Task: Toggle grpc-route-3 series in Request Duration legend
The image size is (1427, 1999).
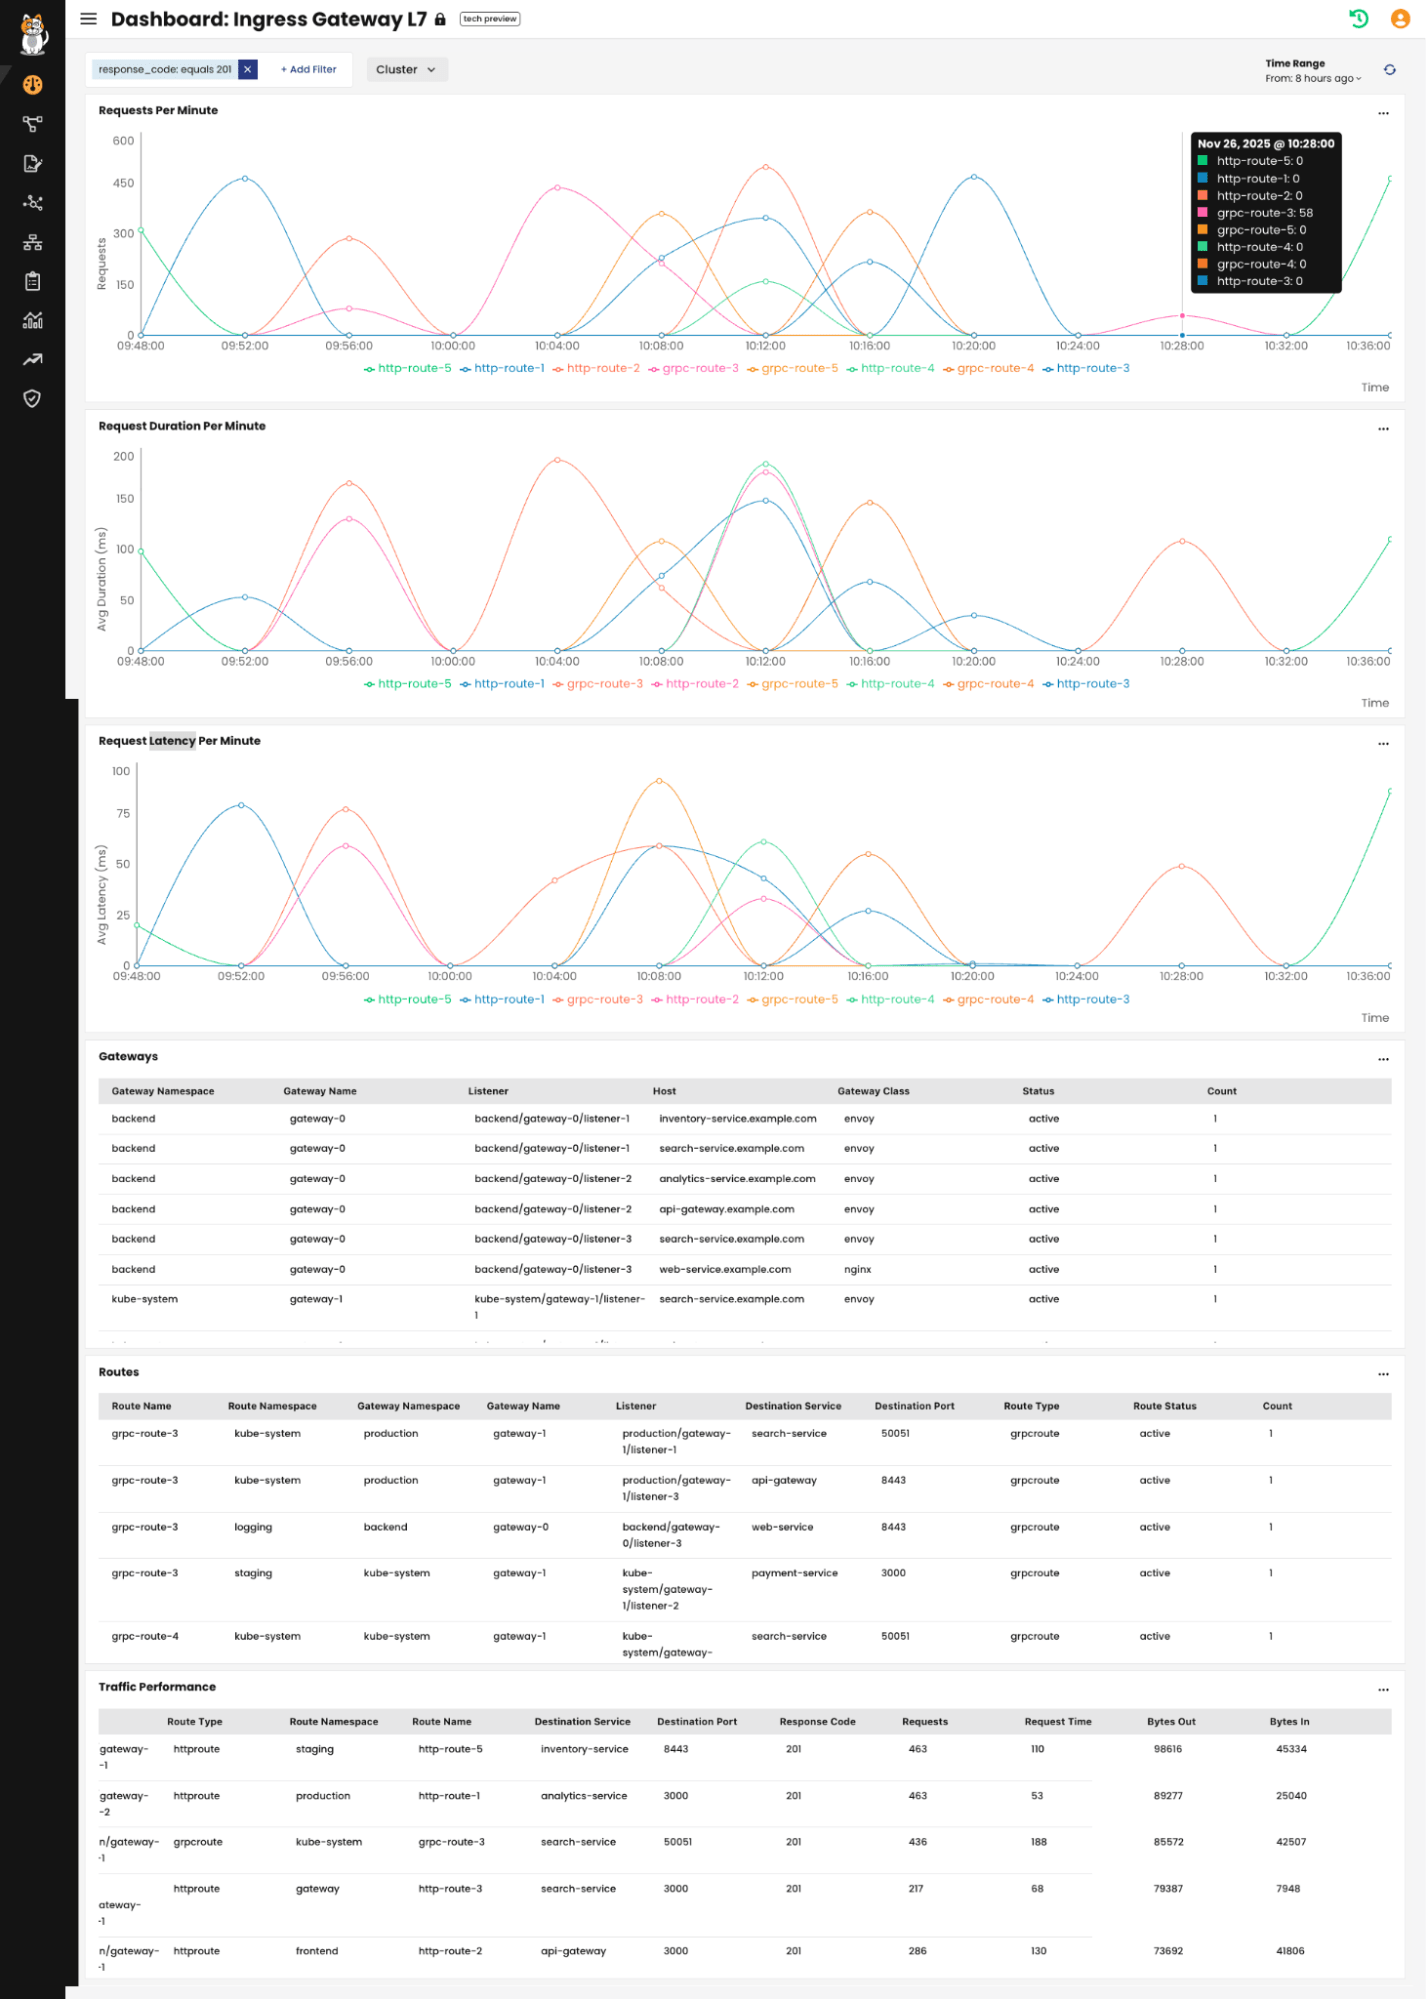Action: tap(598, 684)
